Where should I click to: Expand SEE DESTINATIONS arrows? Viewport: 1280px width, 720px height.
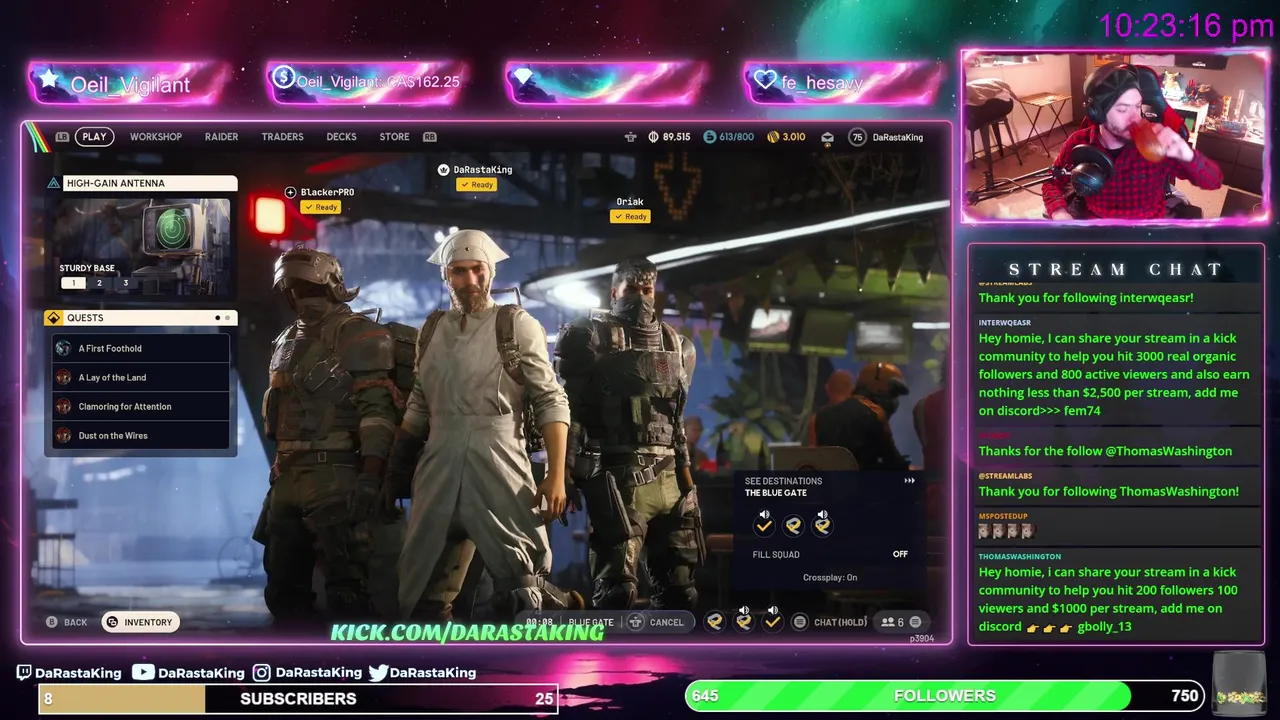pyautogui.click(x=909, y=481)
